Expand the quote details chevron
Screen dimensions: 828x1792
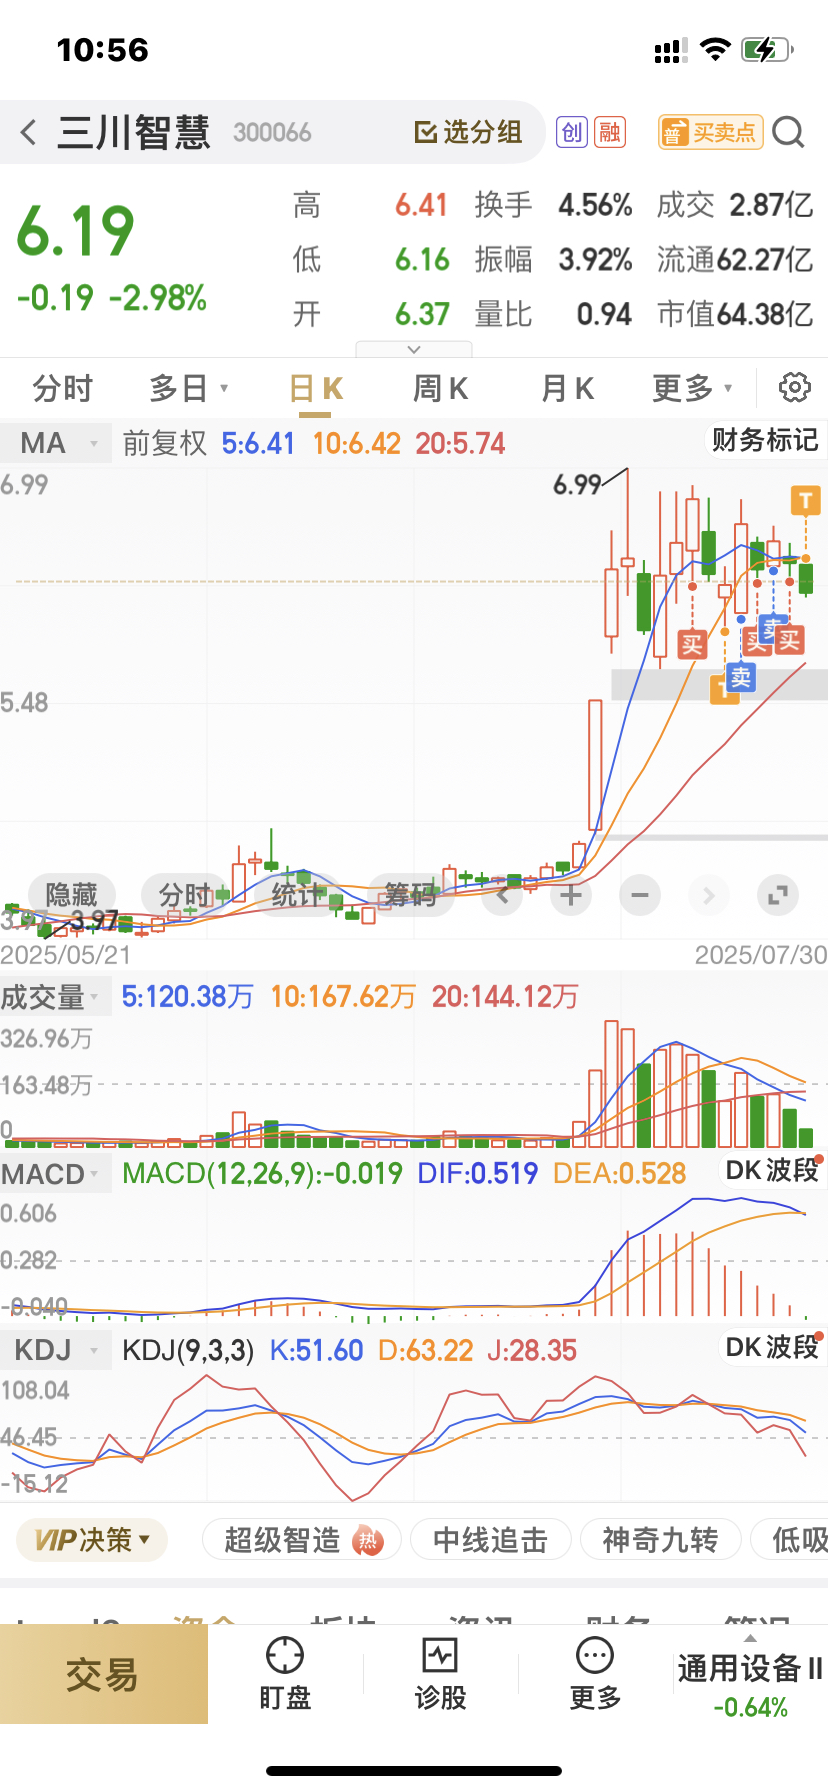(x=414, y=349)
